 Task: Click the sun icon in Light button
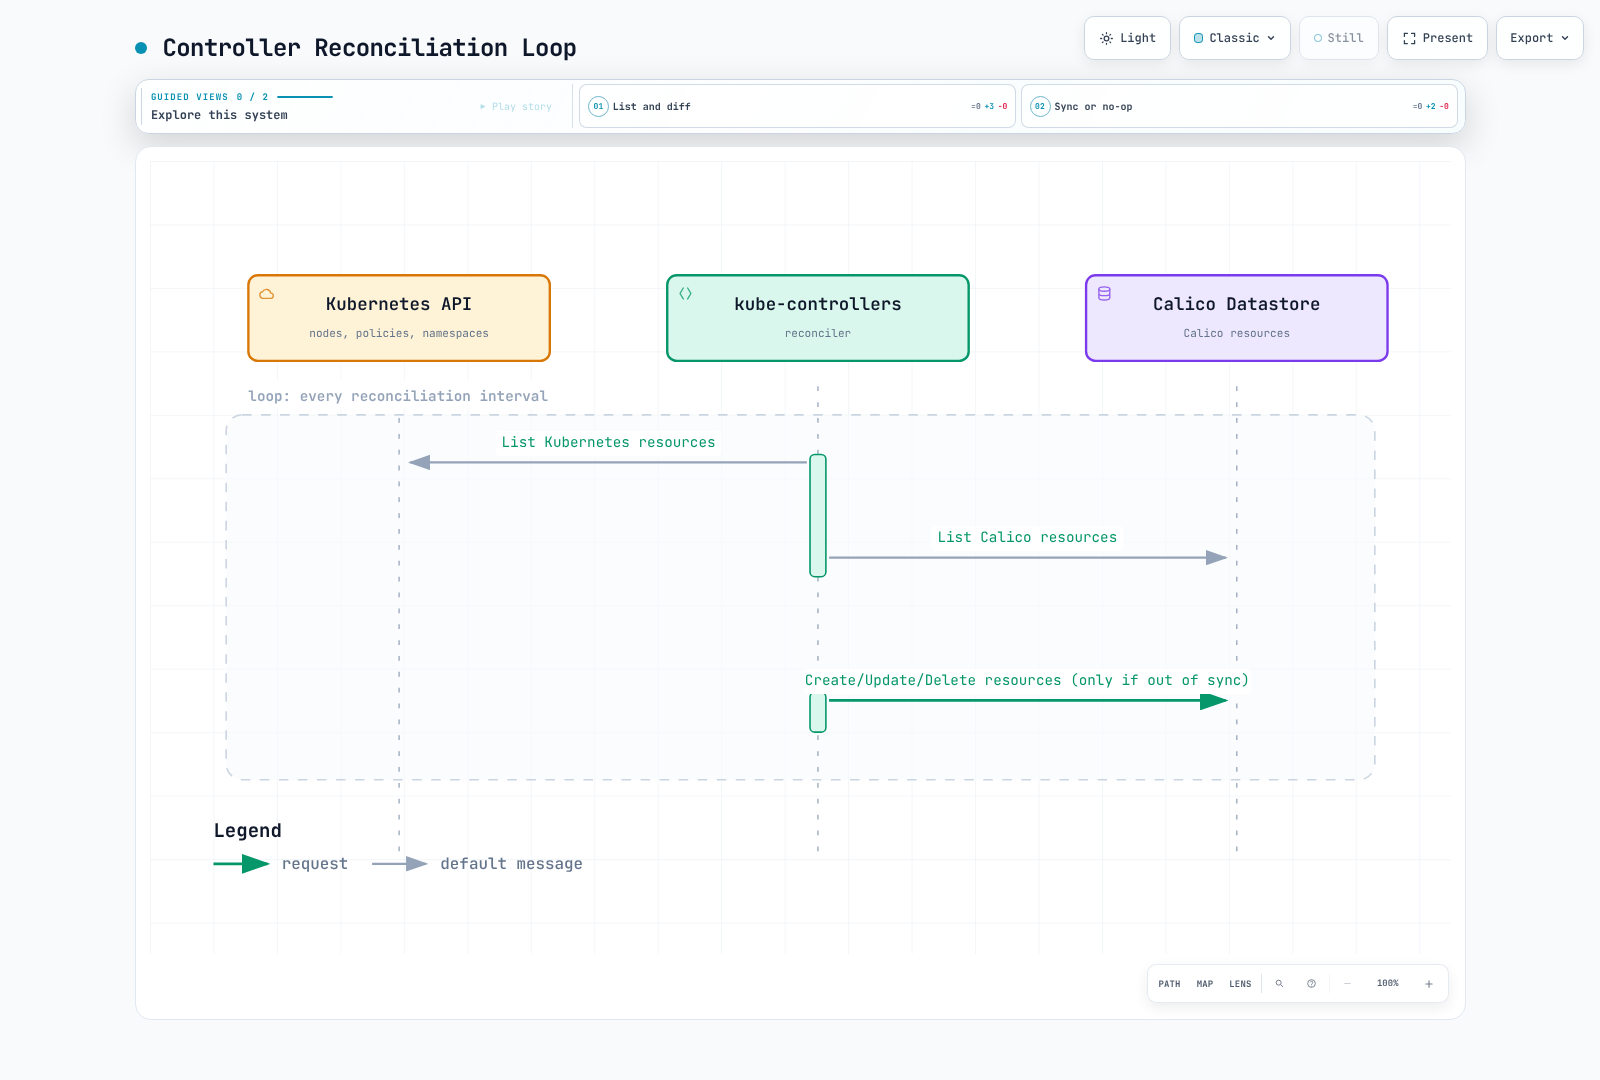click(1106, 38)
